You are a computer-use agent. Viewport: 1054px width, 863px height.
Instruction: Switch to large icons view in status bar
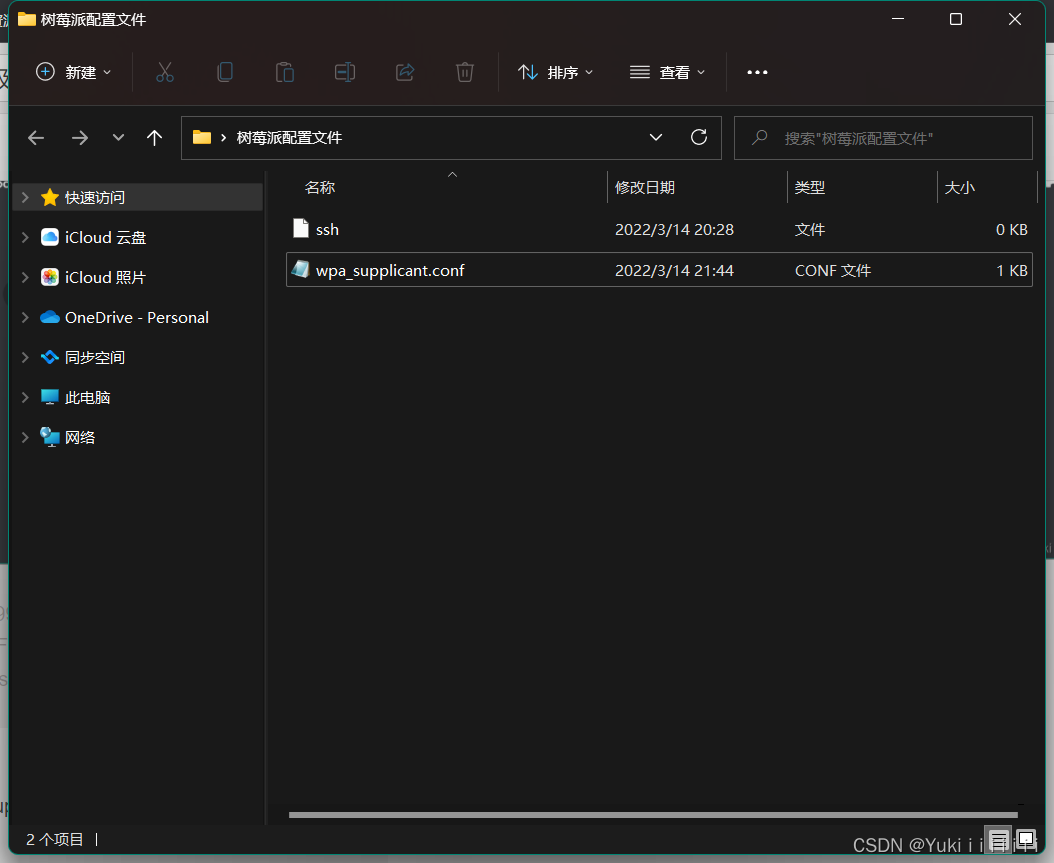[x=1026, y=839]
